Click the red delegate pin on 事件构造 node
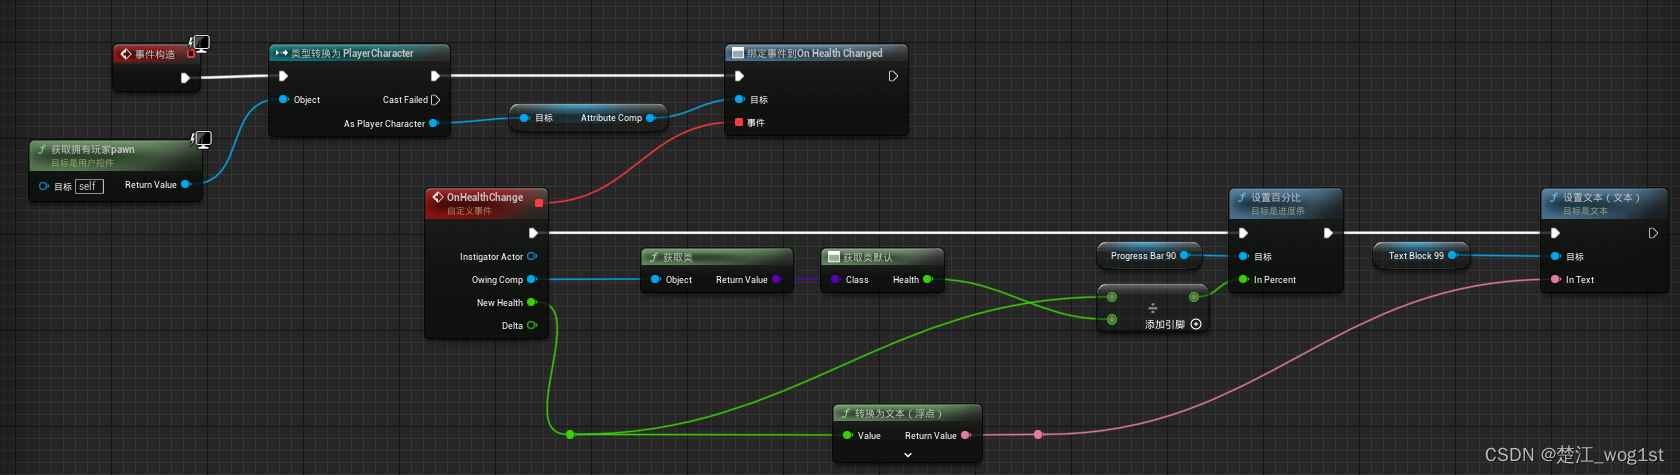 click(x=191, y=54)
